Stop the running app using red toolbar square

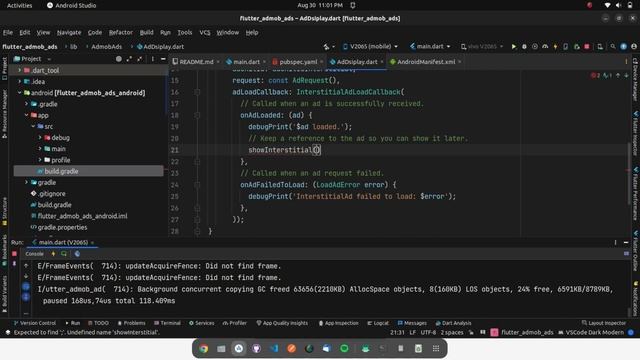tap(587, 47)
